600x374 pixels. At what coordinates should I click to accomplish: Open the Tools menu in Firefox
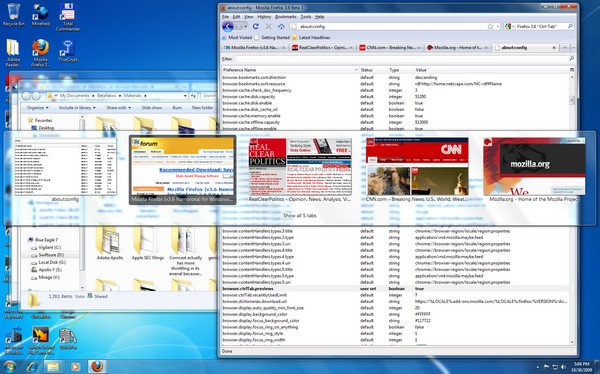(306, 17)
